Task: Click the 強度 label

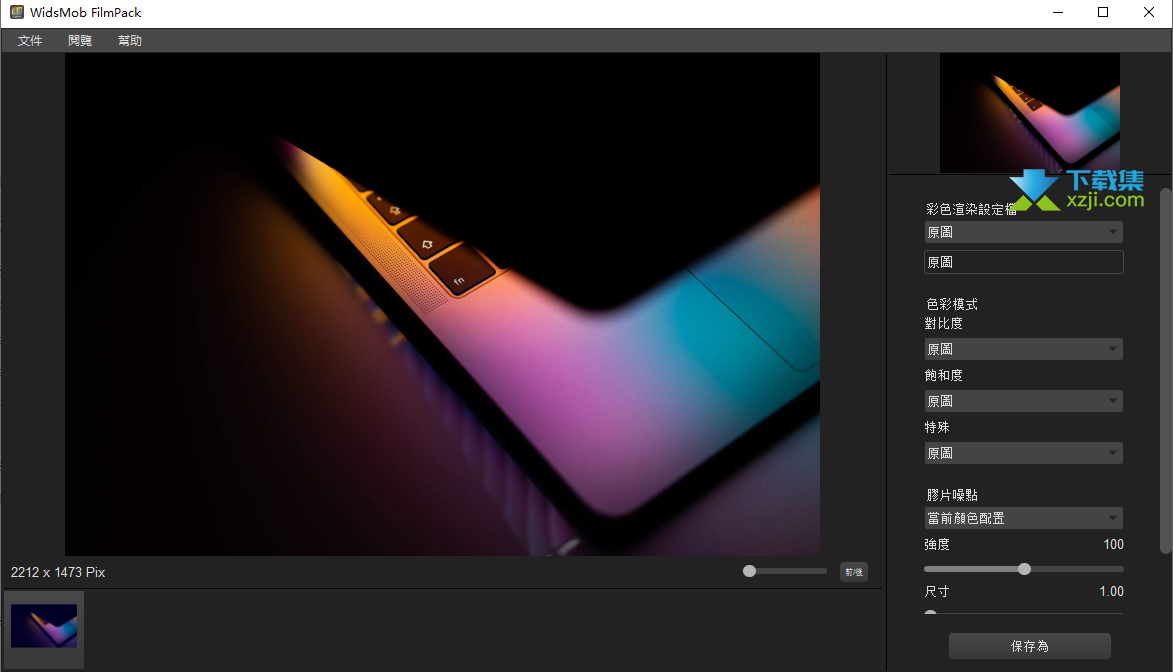Action: click(937, 544)
